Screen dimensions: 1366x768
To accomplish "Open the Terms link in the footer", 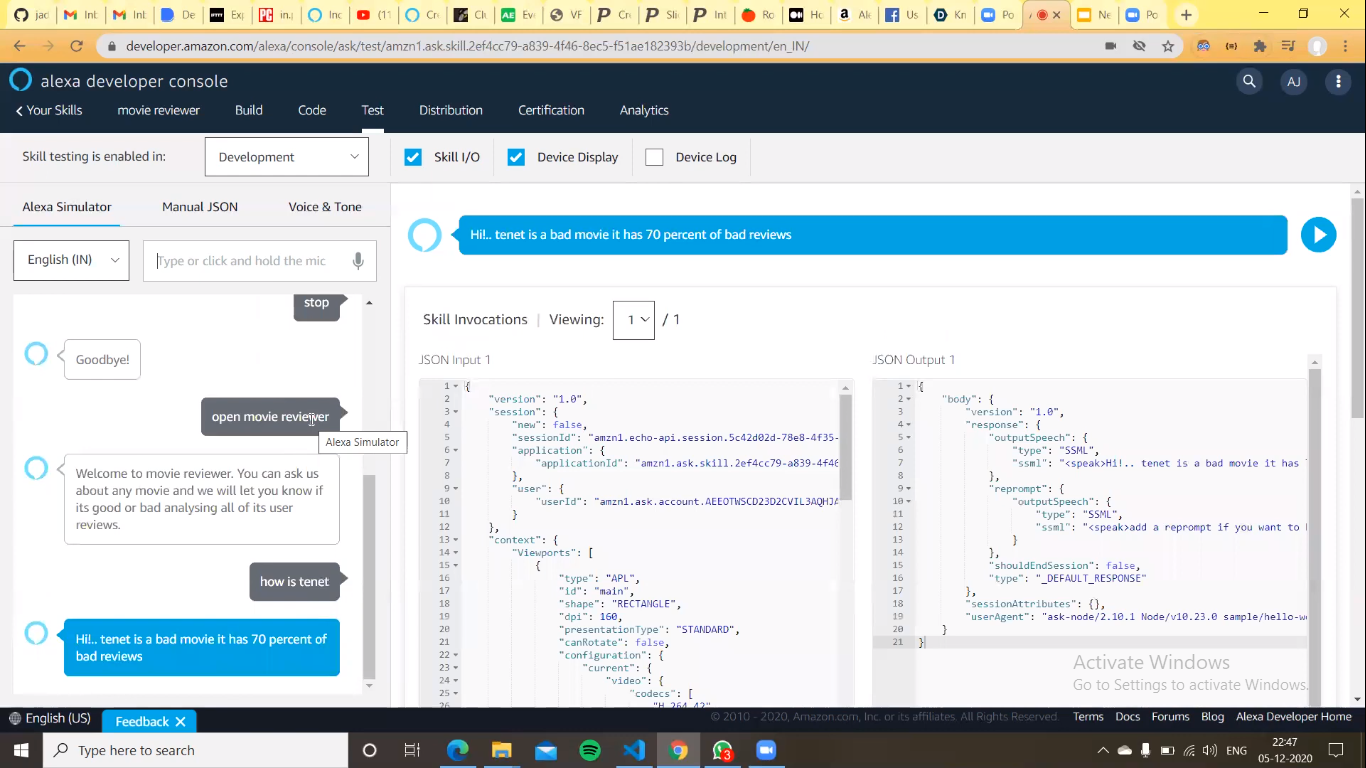I will (x=1088, y=716).
